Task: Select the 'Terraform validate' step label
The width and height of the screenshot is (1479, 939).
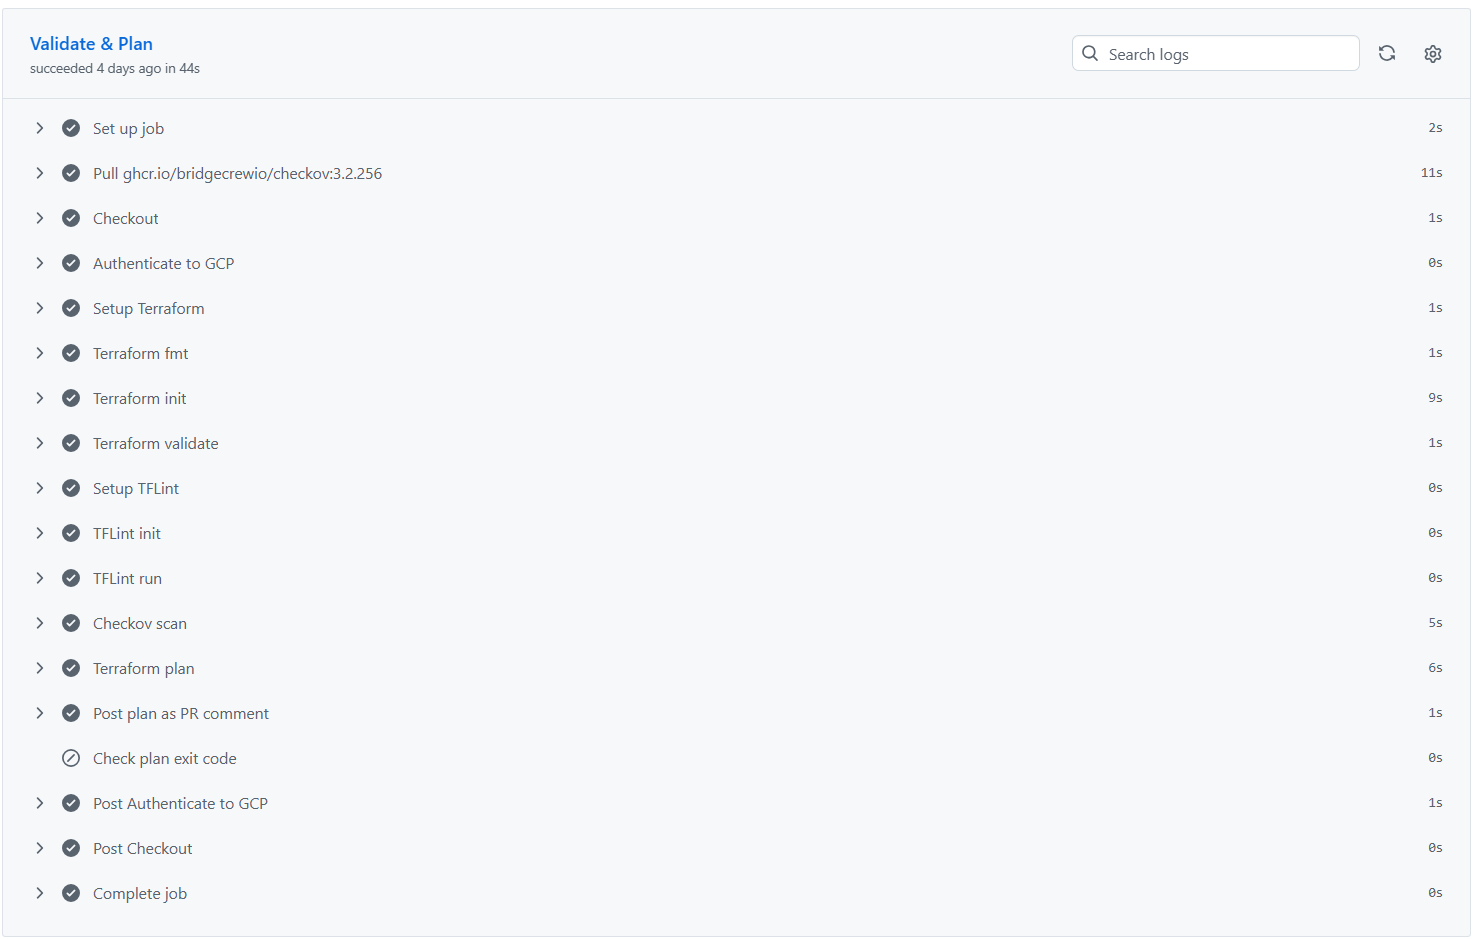Action: 155,443
